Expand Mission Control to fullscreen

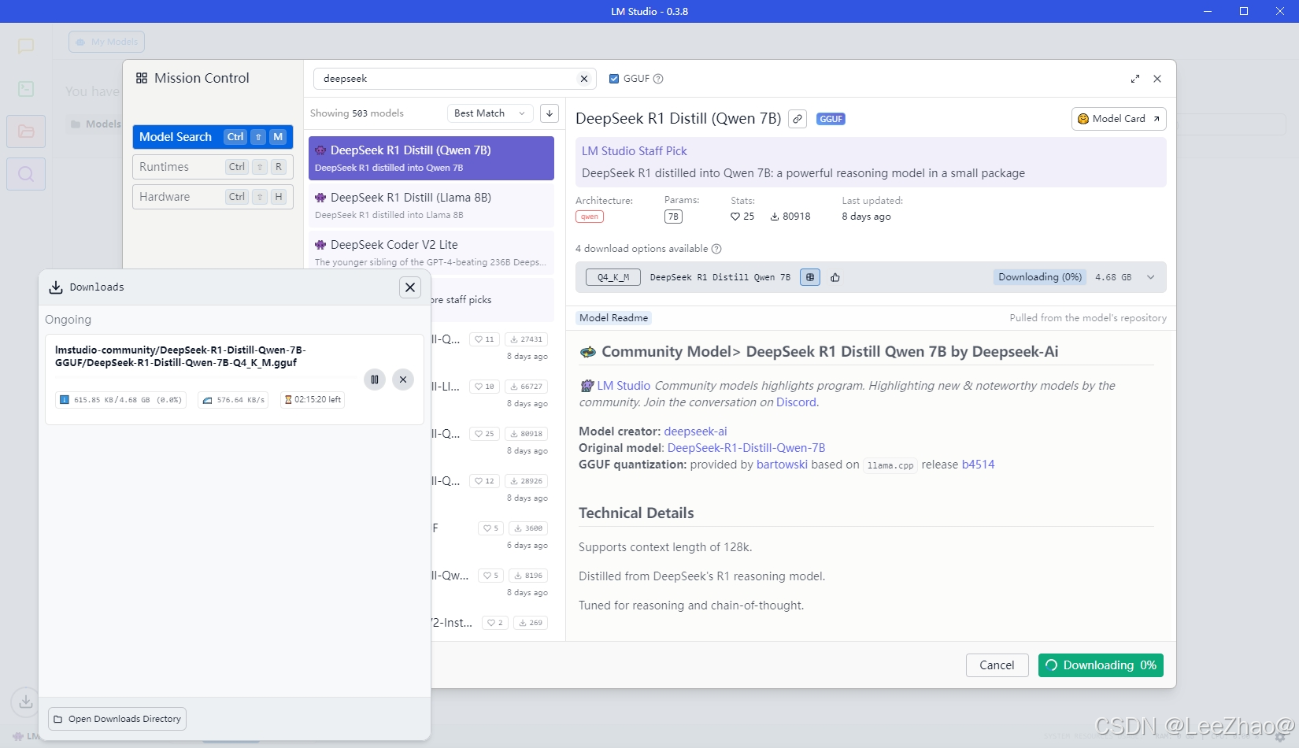(x=1135, y=79)
